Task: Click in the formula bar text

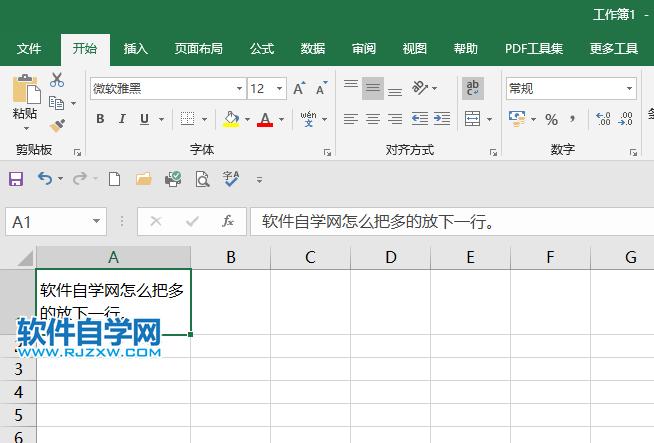Action: (x=378, y=222)
